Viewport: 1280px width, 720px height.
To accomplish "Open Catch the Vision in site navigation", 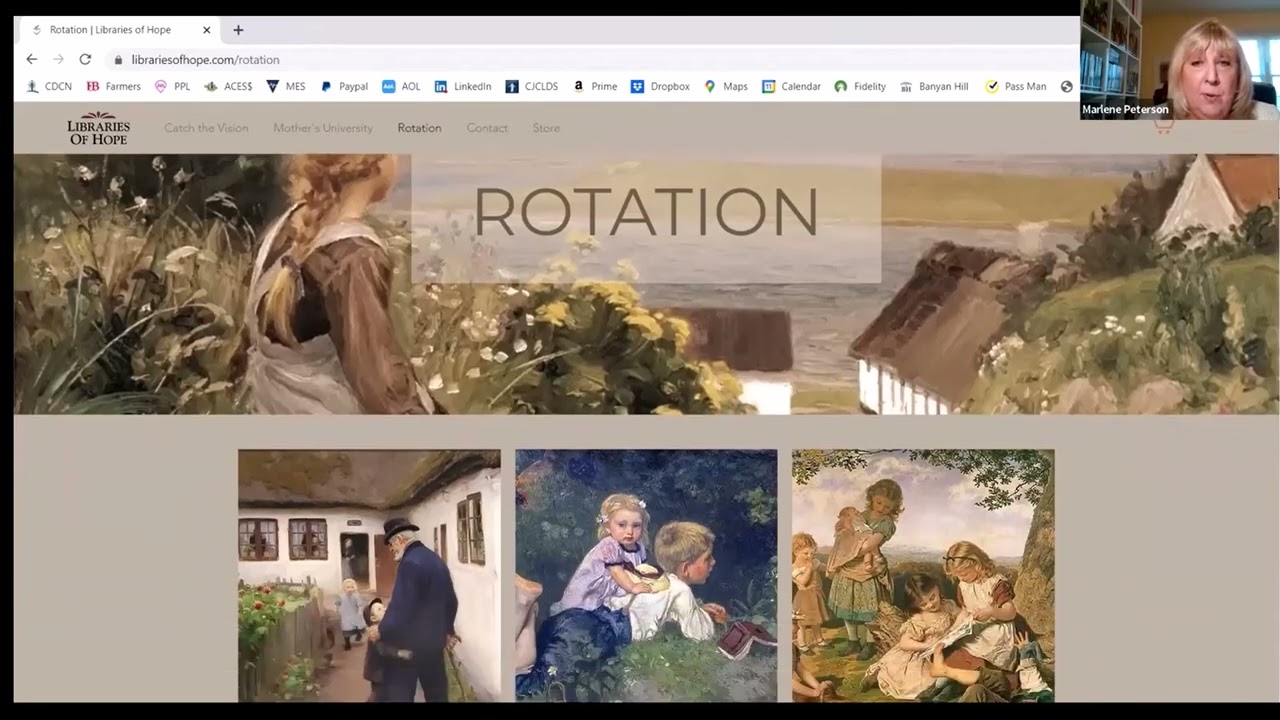I will [206, 128].
